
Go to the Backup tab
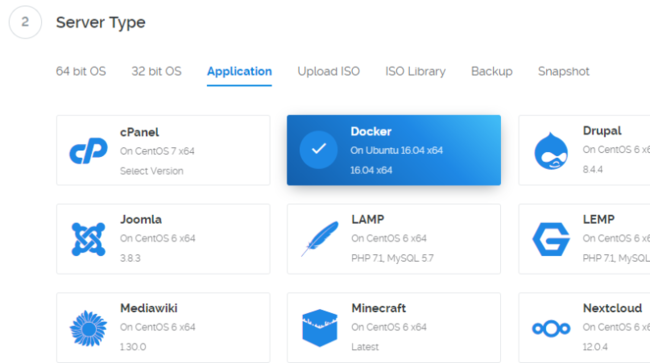492,71
